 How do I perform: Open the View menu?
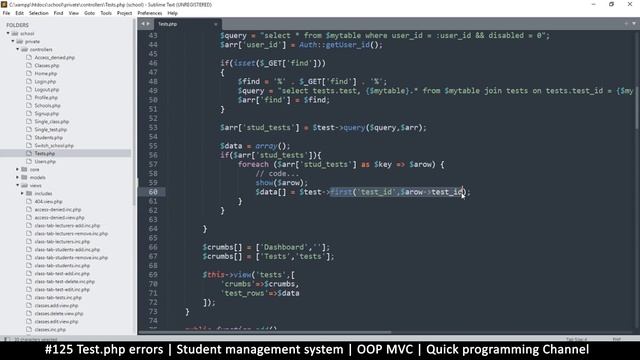coord(73,13)
